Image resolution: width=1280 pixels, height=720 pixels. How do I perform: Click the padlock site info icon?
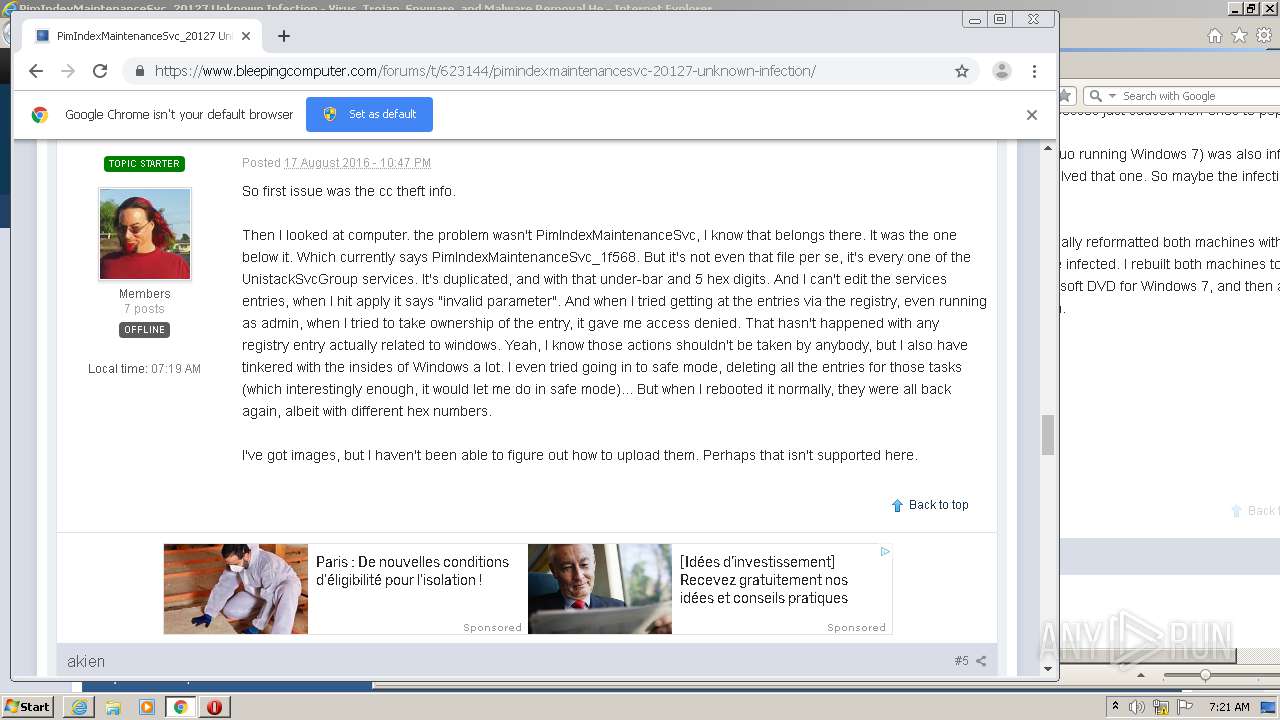[139, 71]
